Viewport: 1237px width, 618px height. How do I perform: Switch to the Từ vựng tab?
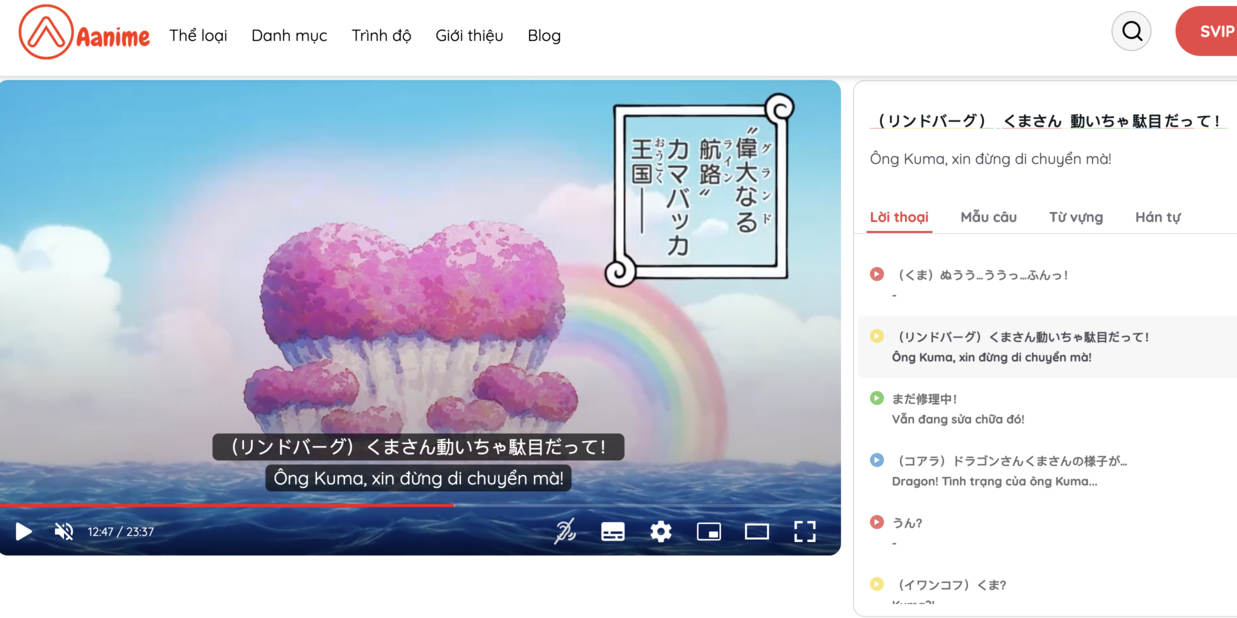(1075, 217)
